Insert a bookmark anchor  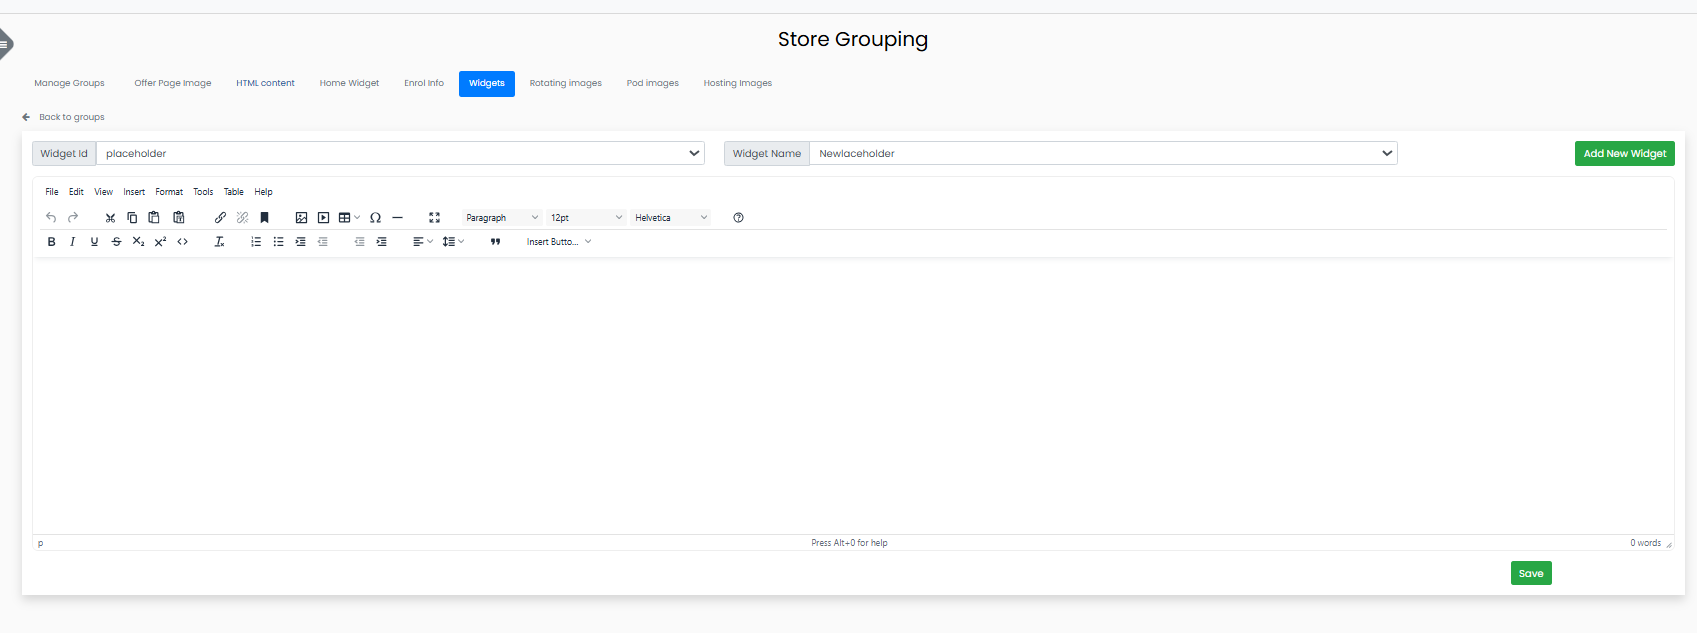click(x=265, y=218)
